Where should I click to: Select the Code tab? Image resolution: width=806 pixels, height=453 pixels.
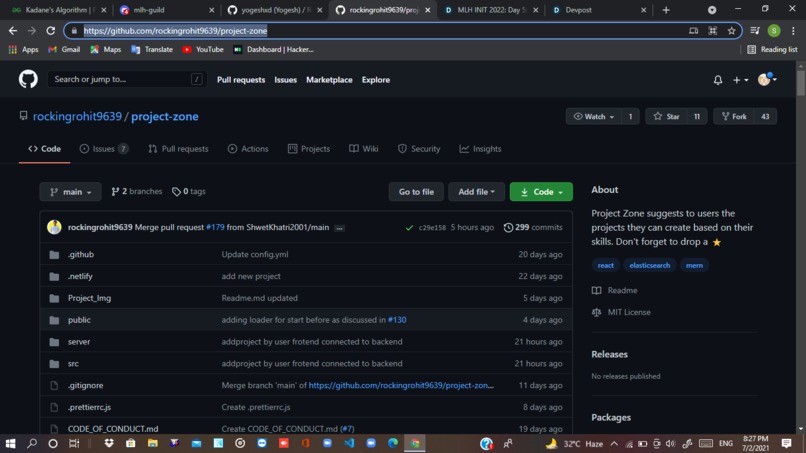(45, 149)
